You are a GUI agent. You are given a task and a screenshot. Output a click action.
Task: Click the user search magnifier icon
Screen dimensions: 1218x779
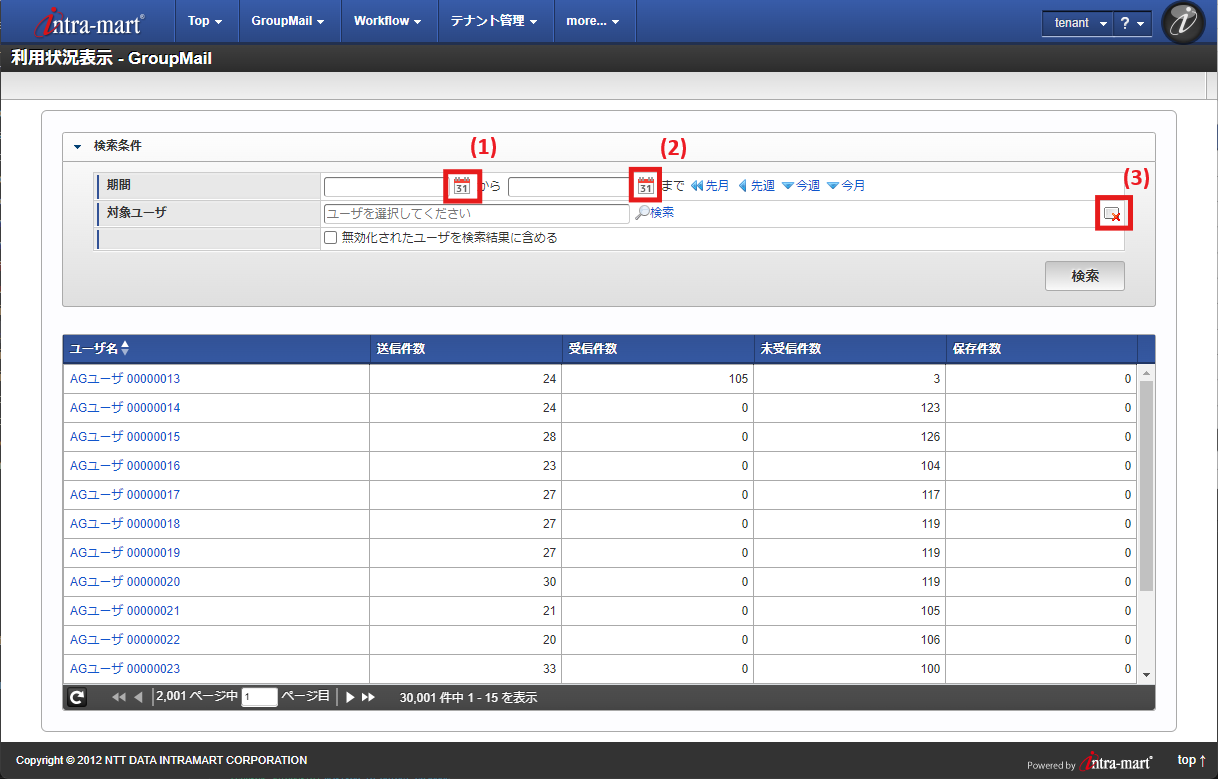pos(643,213)
